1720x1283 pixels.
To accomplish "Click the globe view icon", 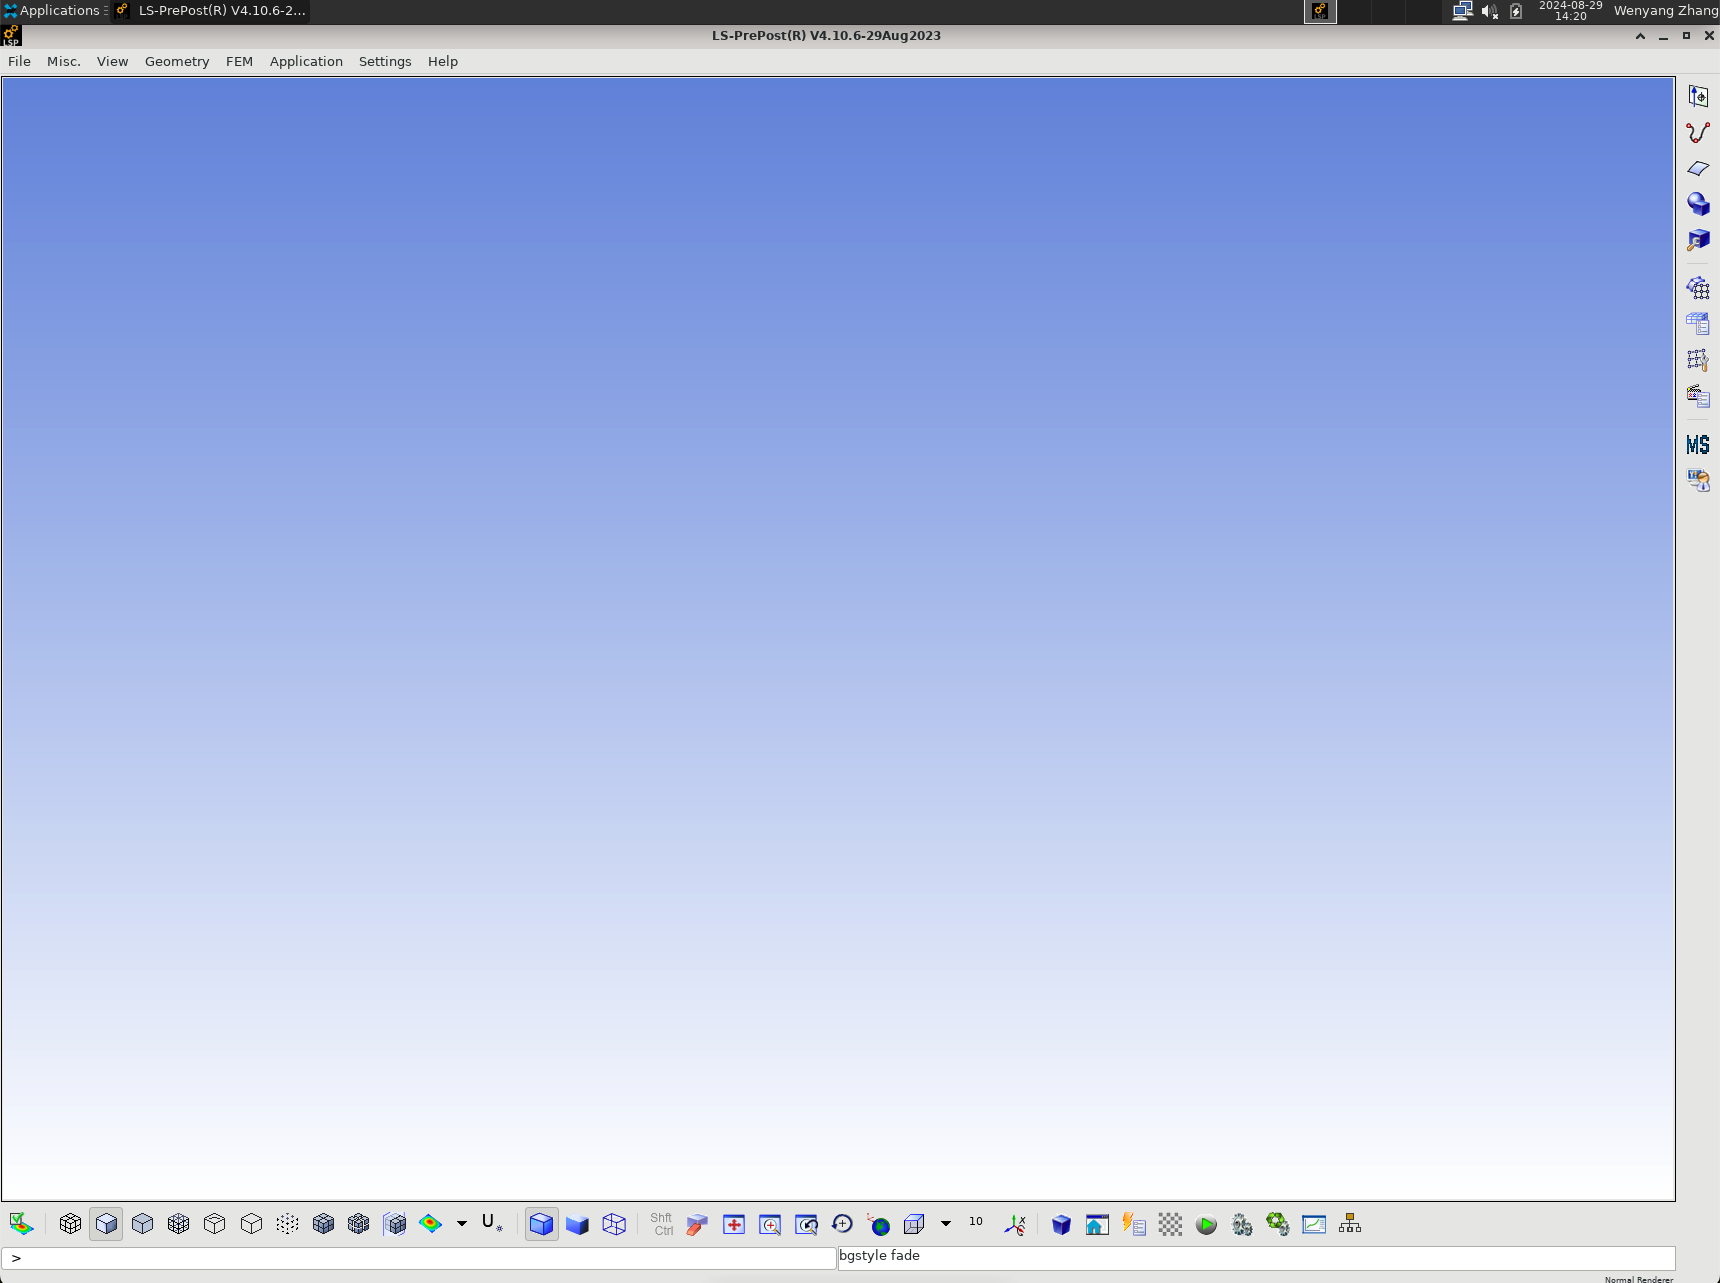I will pyautogui.click(x=879, y=1224).
